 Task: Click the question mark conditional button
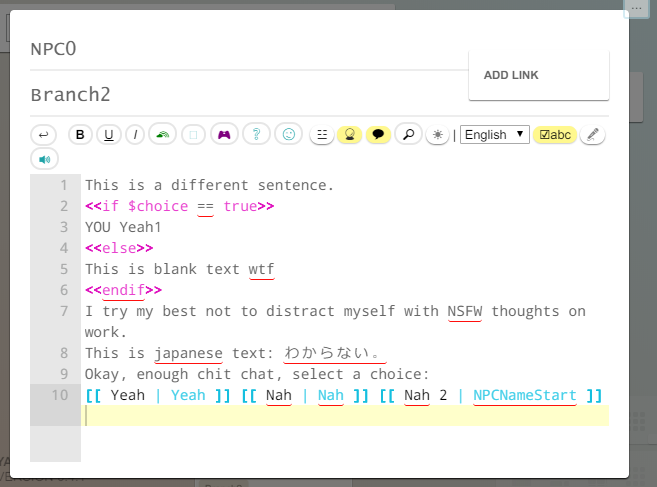tap(256, 135)
